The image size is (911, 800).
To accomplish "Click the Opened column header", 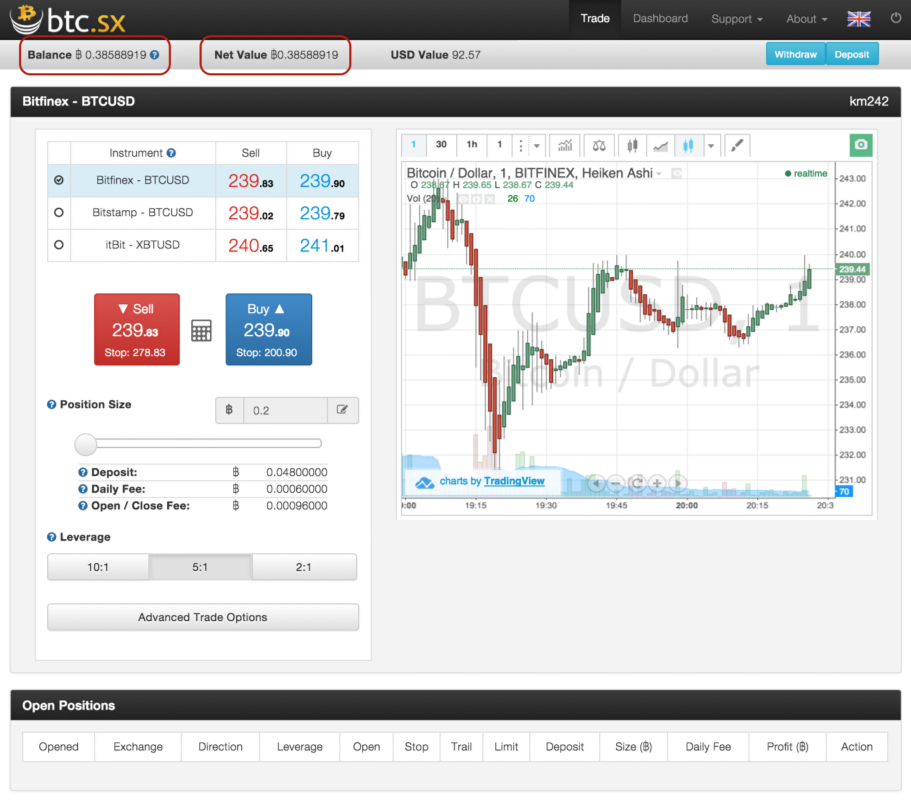I will (59, 747).
